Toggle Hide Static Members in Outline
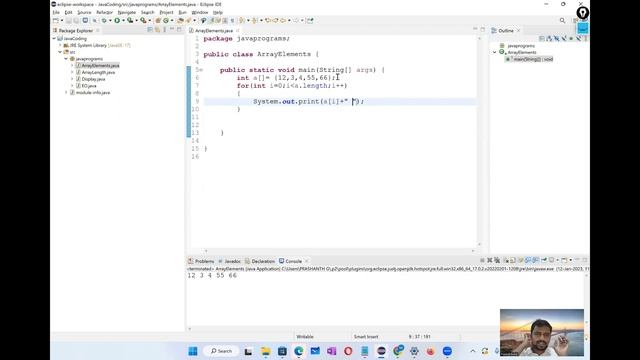The height and width of the screenshot is (360, 640). point(564,38)
